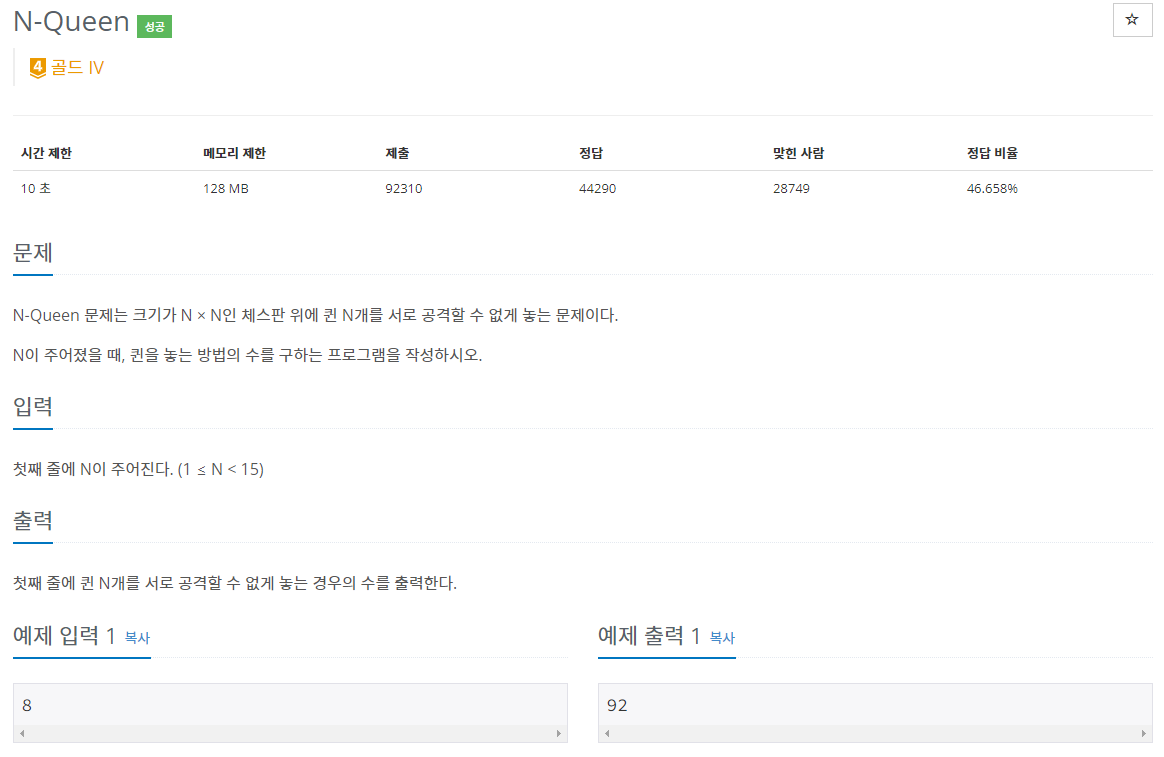Screen dimensions: 1164x757
Task: Click the green 성공 status label
Action: pyautogui.click(x=154, y=27)
